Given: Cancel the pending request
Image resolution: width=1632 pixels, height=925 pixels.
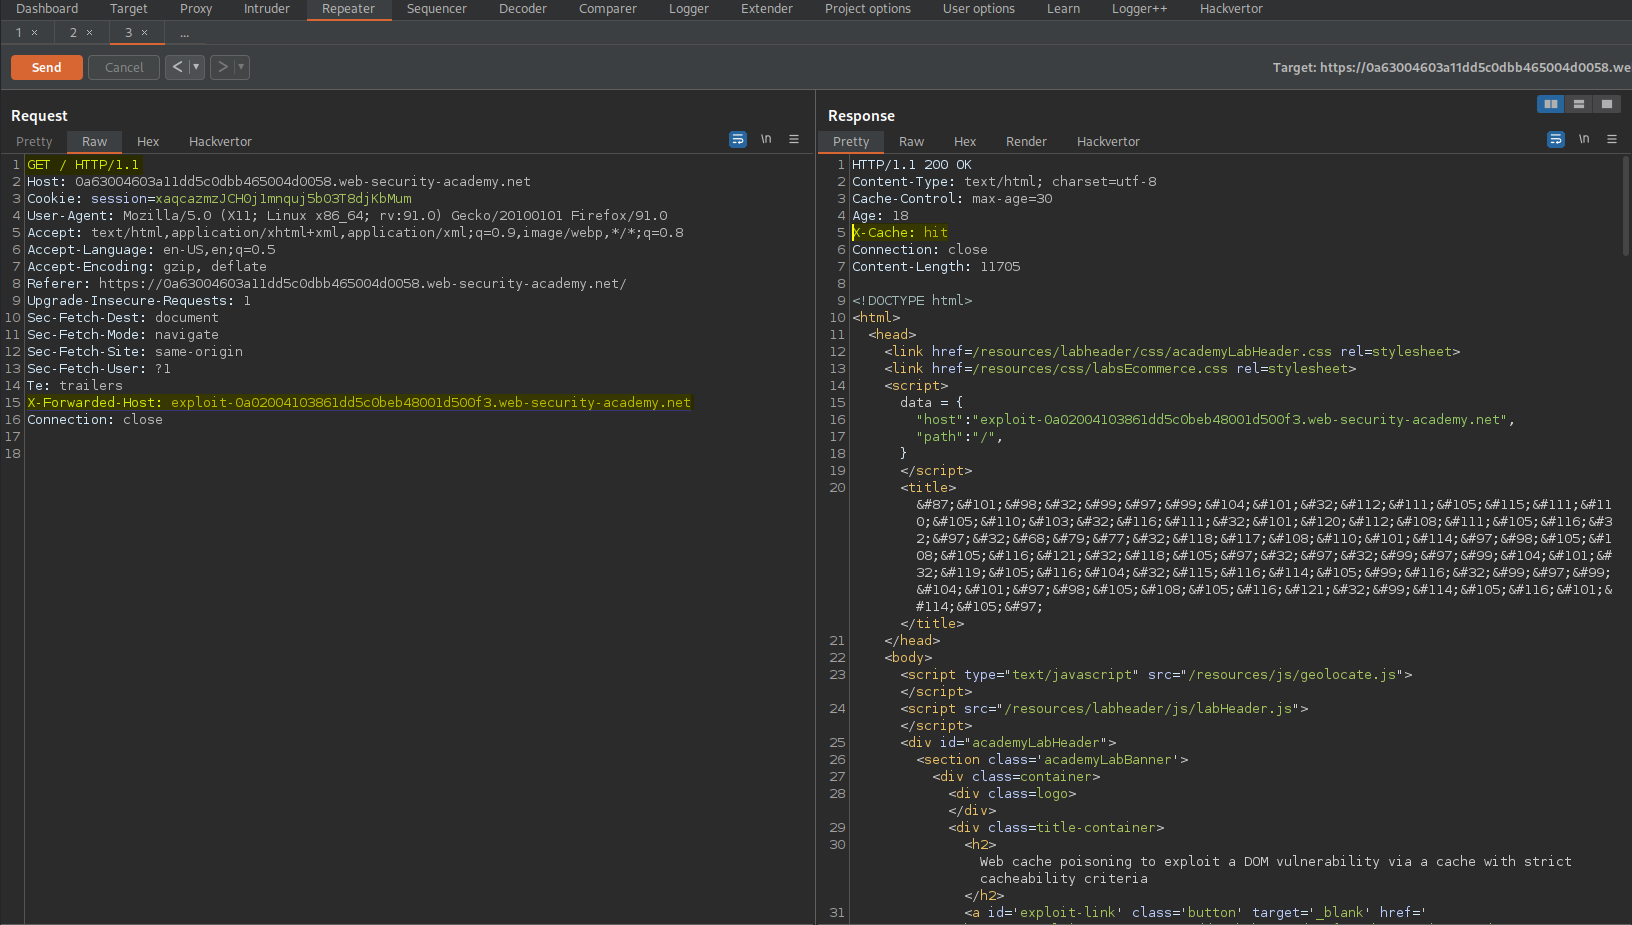Looking at the screenshot, I should pos(124,67).
